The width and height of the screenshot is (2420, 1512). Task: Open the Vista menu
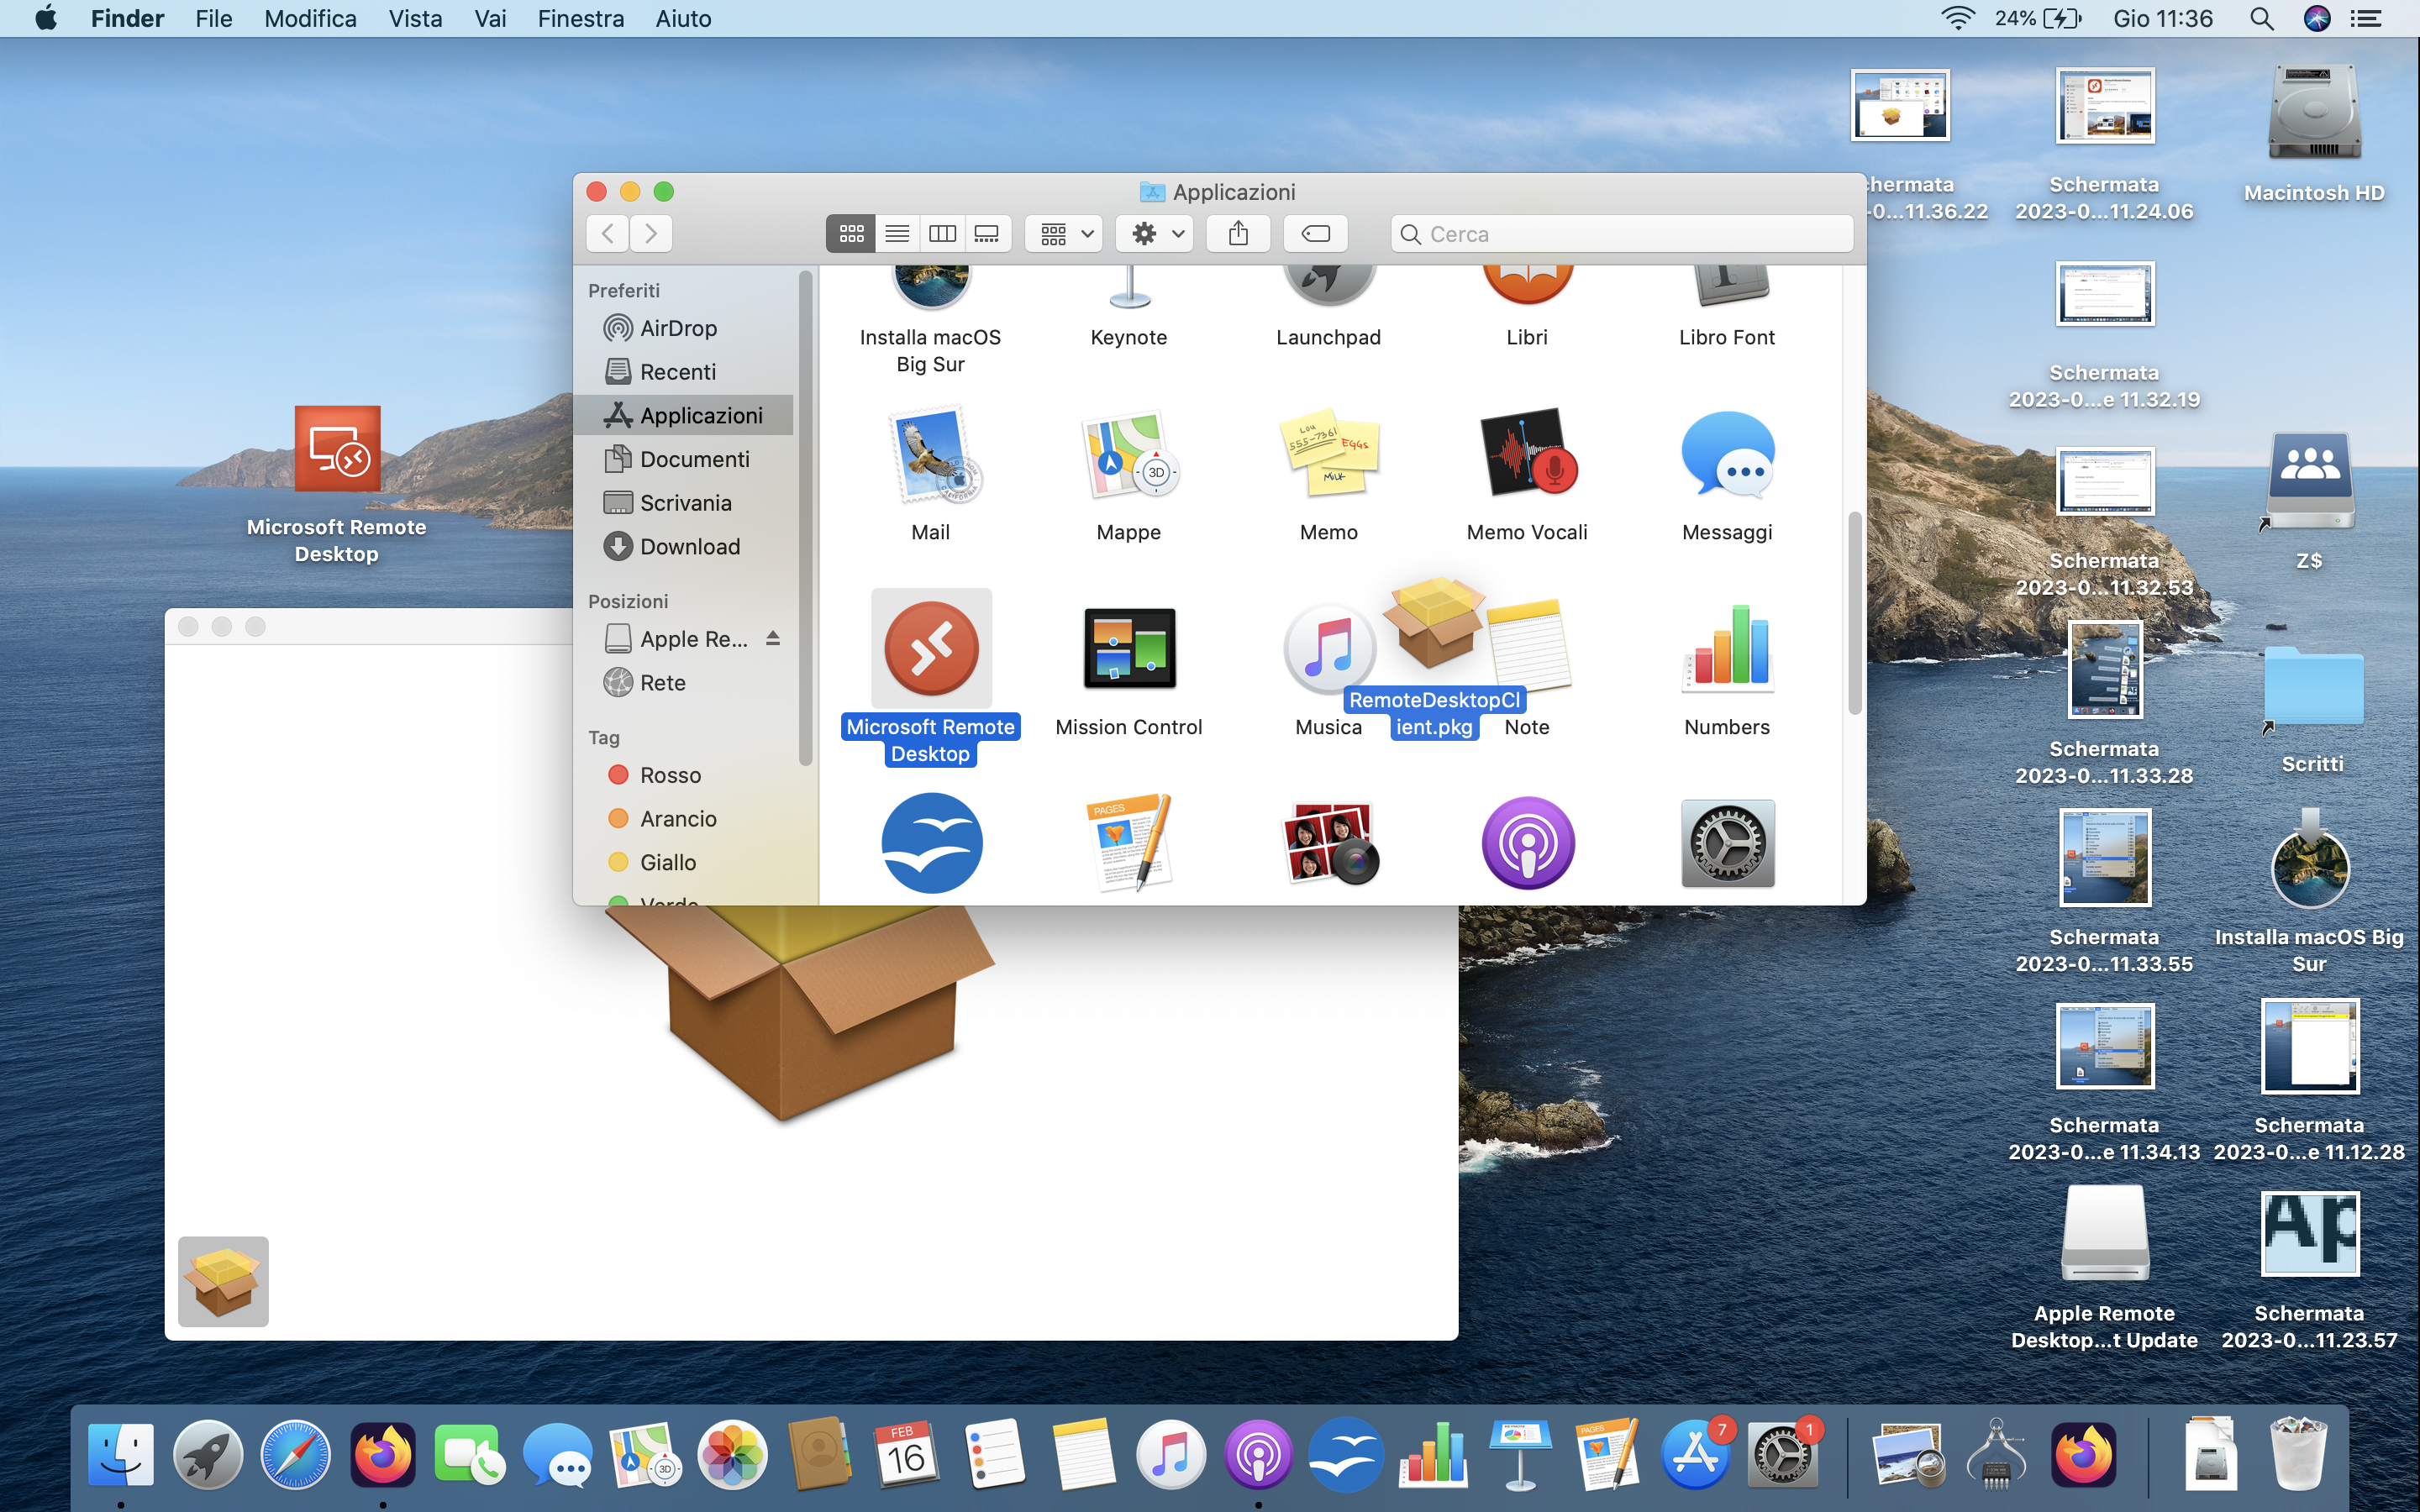click(415, 19)
